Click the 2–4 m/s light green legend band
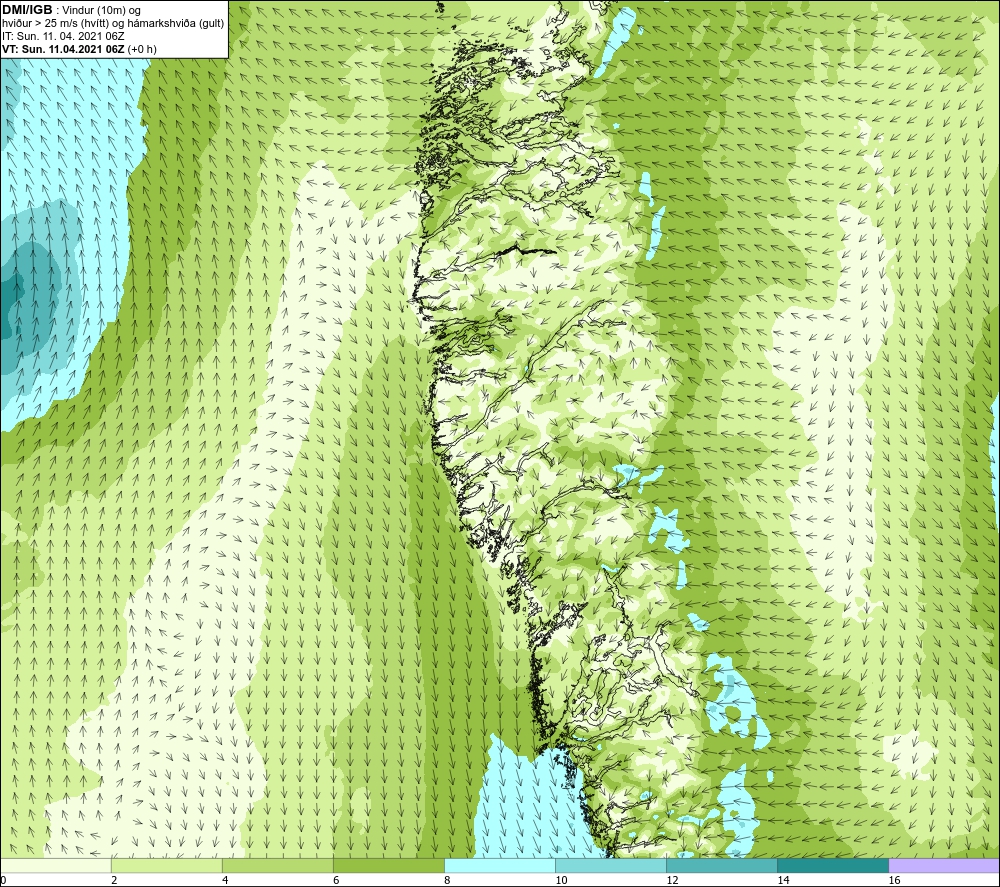The width and height of the screenshot is (1000, 887). click(166, 865)
